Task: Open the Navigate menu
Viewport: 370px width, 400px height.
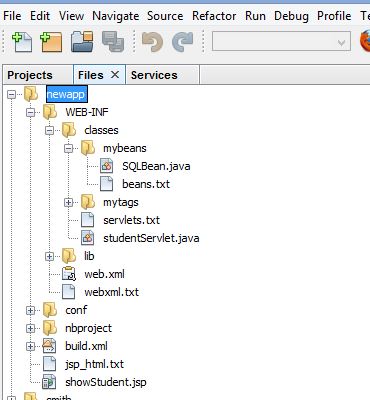Action: point(116,16)
